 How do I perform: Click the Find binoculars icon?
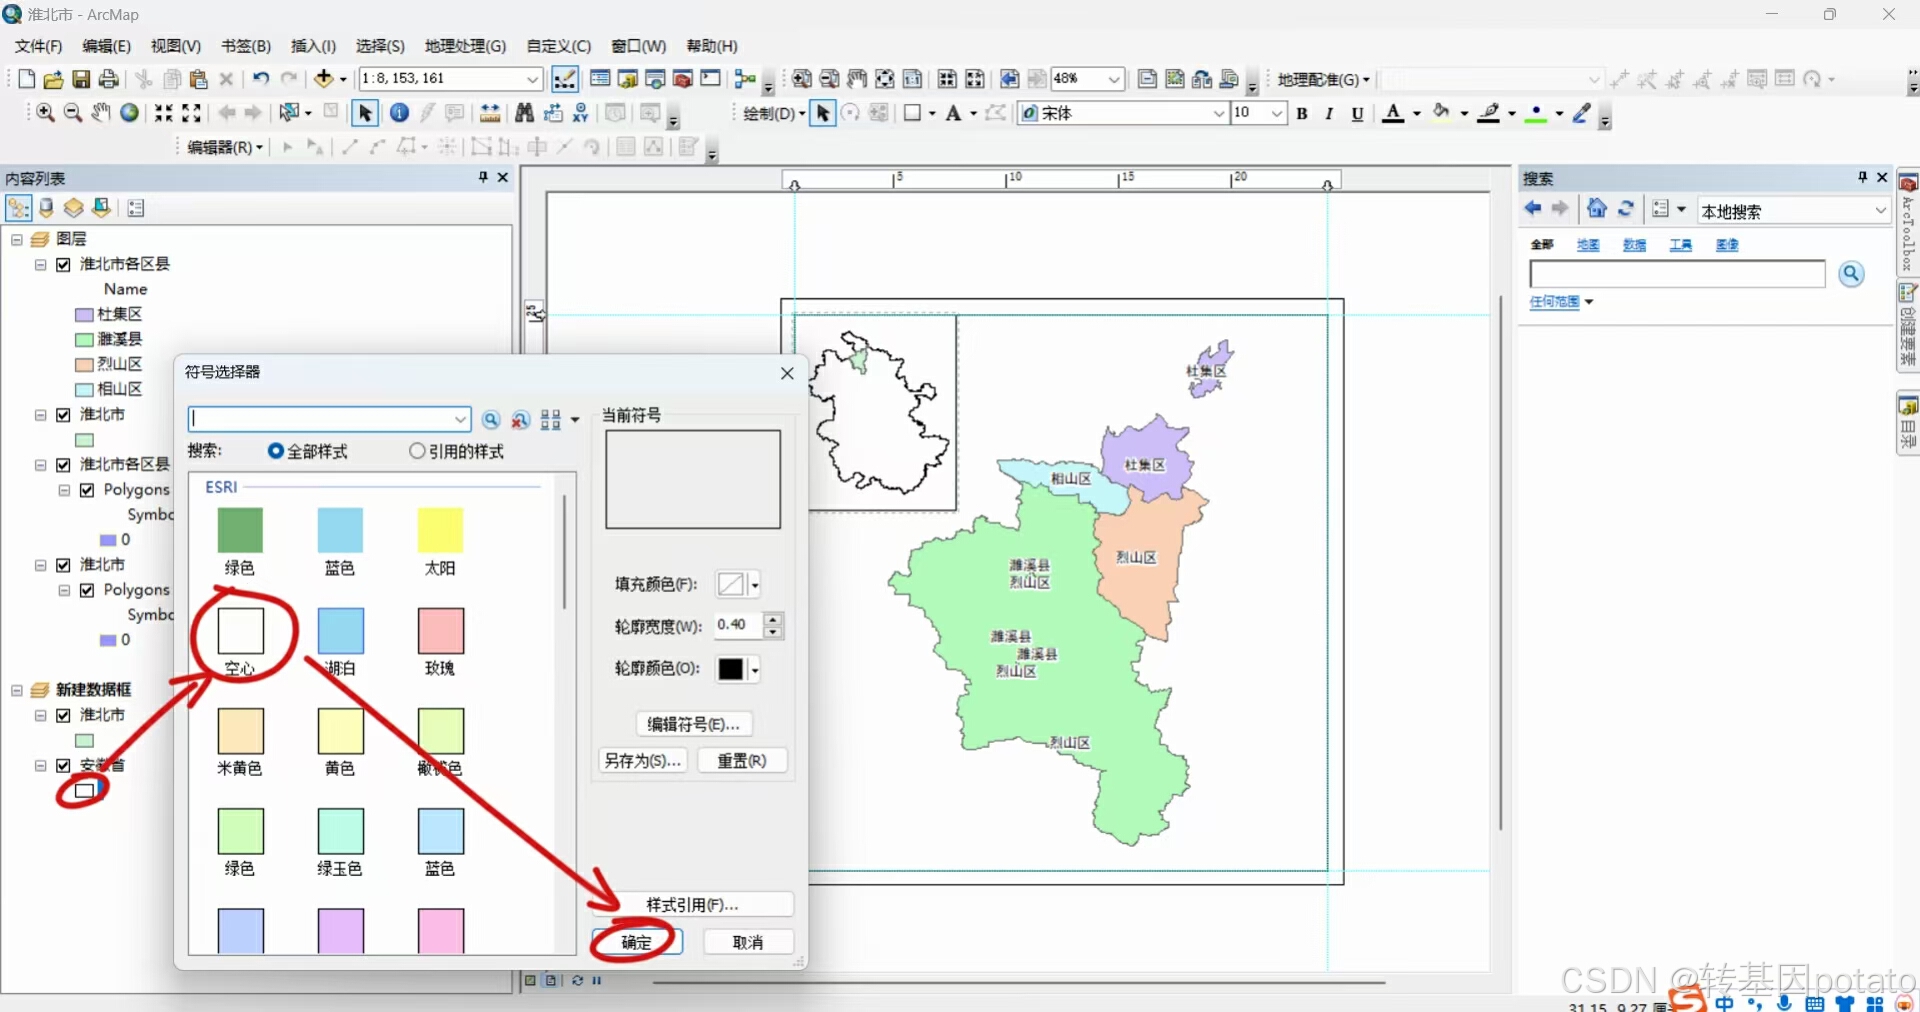pyautogui.click(x=524, y=113)
